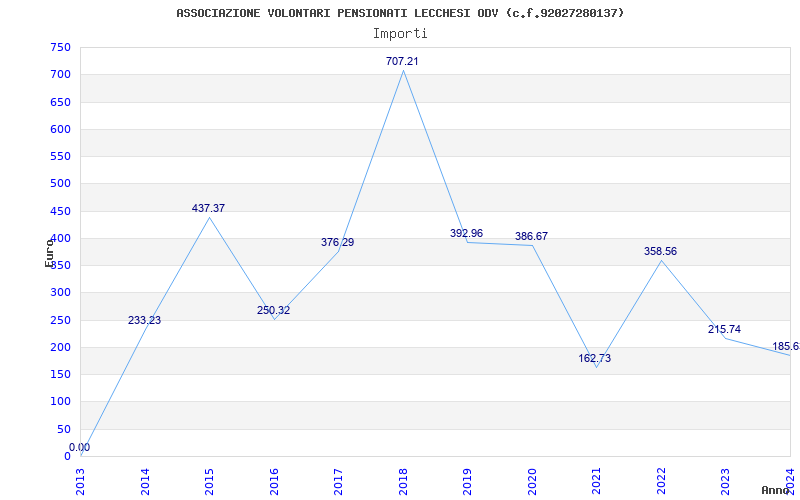Select the 358.56 value label
The width and height of the screenshot is (800, 500).
tap(660, 251)
